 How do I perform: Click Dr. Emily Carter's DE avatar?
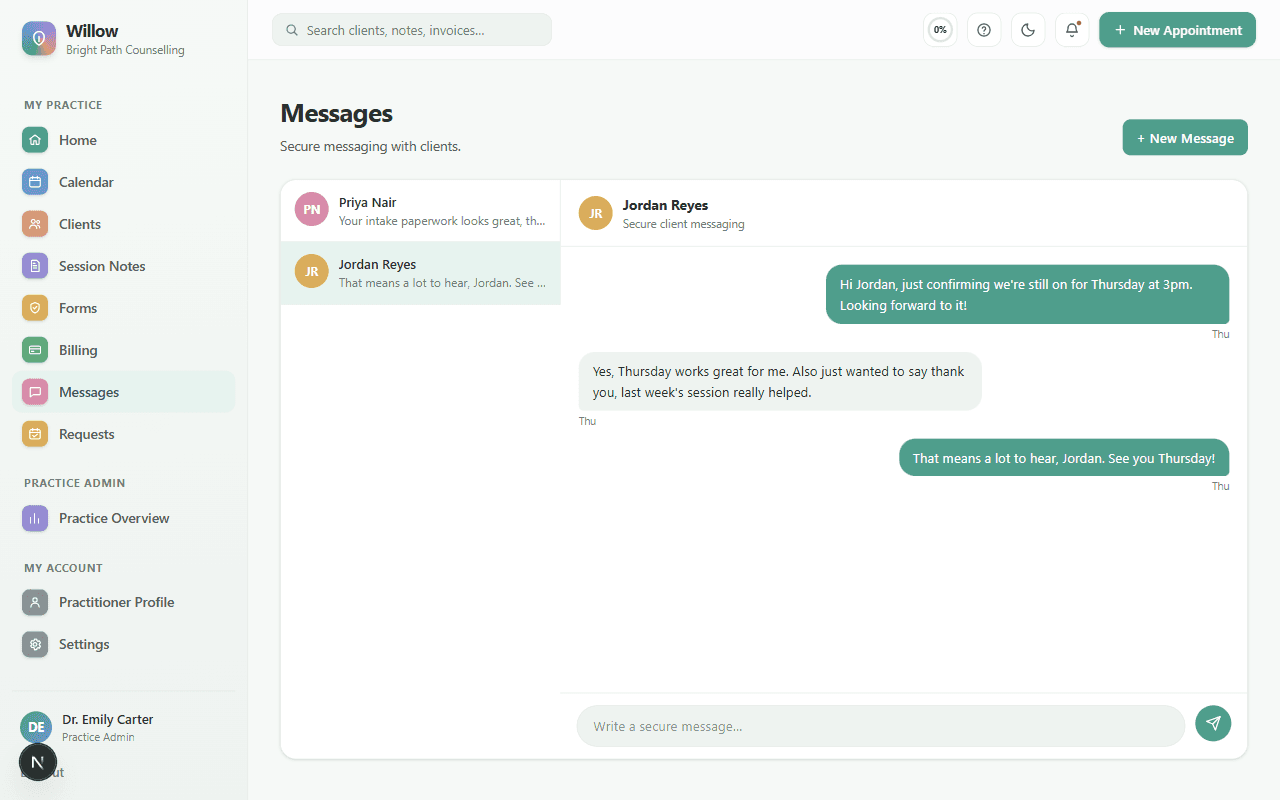click(x=36, y=727)
